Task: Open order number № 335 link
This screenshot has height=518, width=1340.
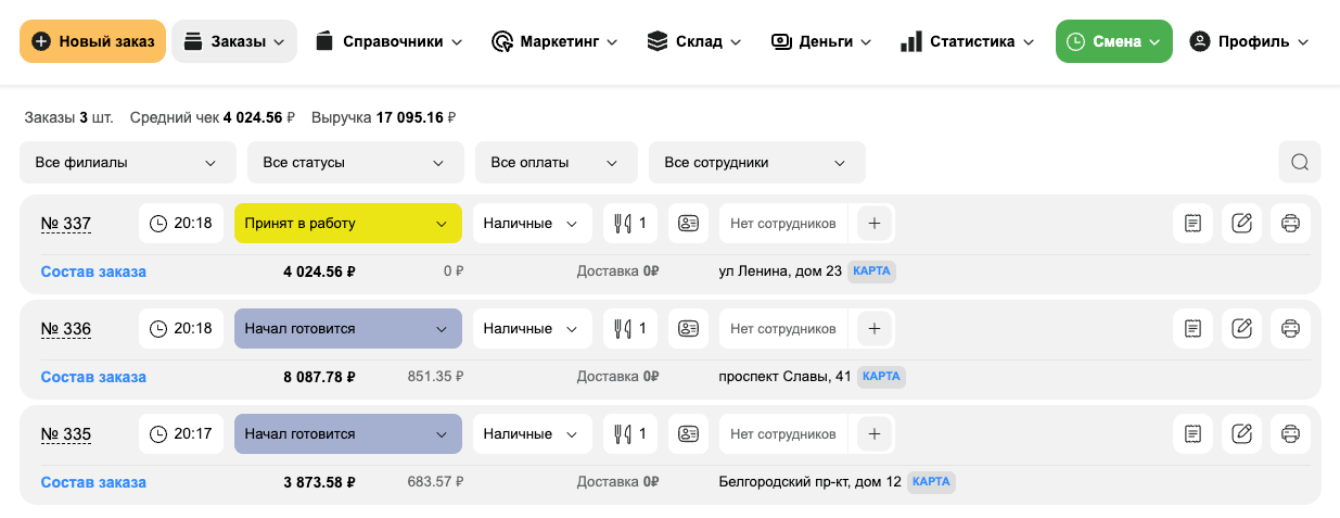Action: (66, 434)
